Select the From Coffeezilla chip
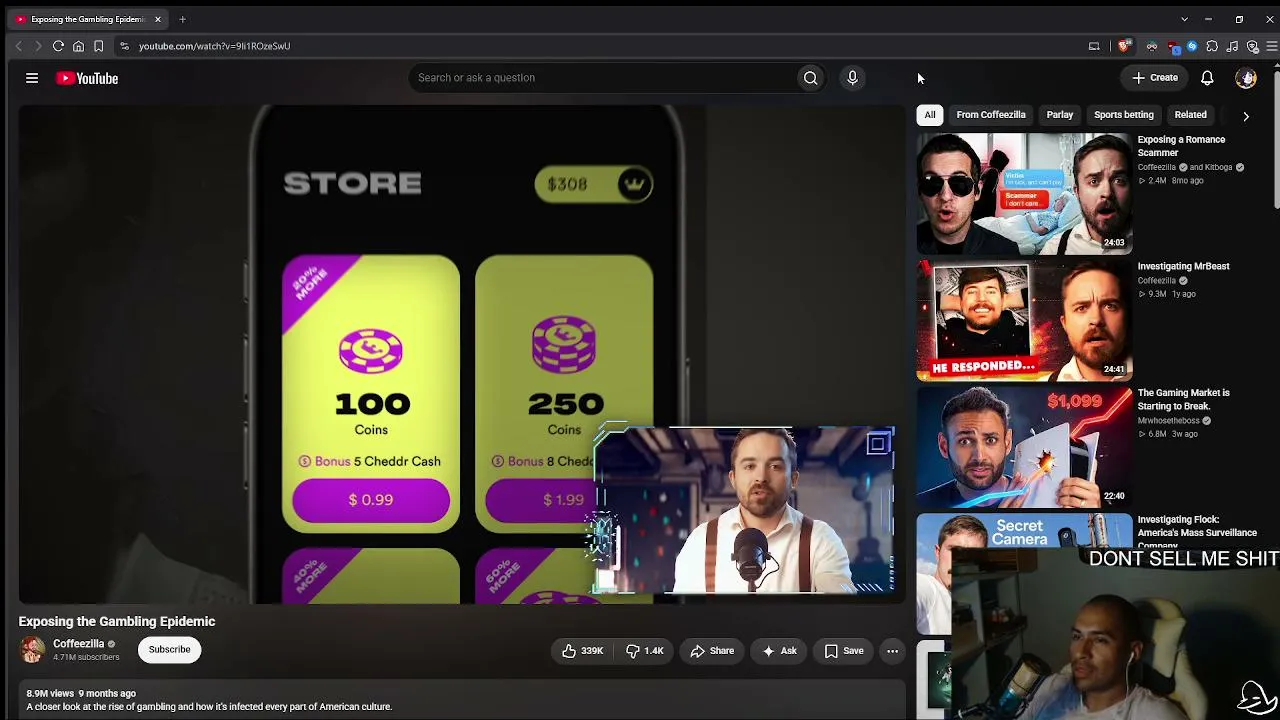1280x720 pixels. pos(991,115)
